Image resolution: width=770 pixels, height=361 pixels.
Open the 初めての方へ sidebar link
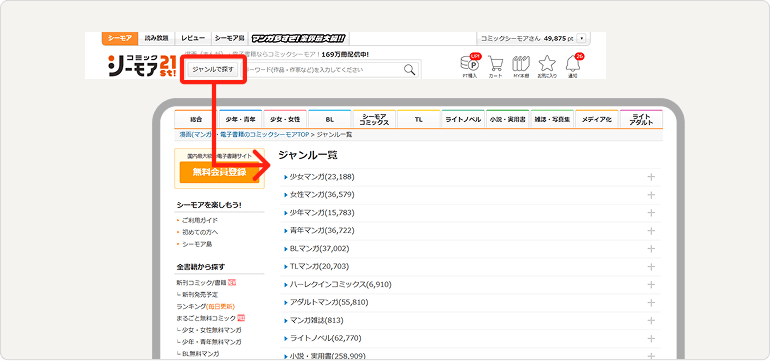200,232
